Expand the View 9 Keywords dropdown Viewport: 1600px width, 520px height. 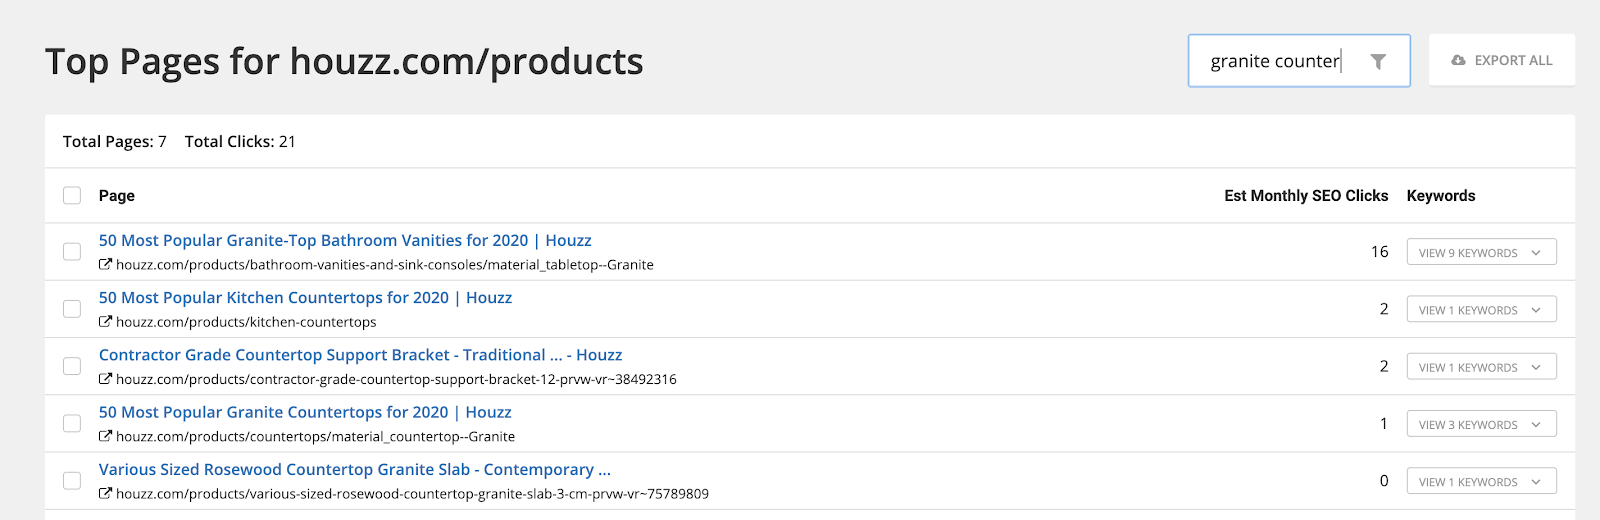point(1481,252)
